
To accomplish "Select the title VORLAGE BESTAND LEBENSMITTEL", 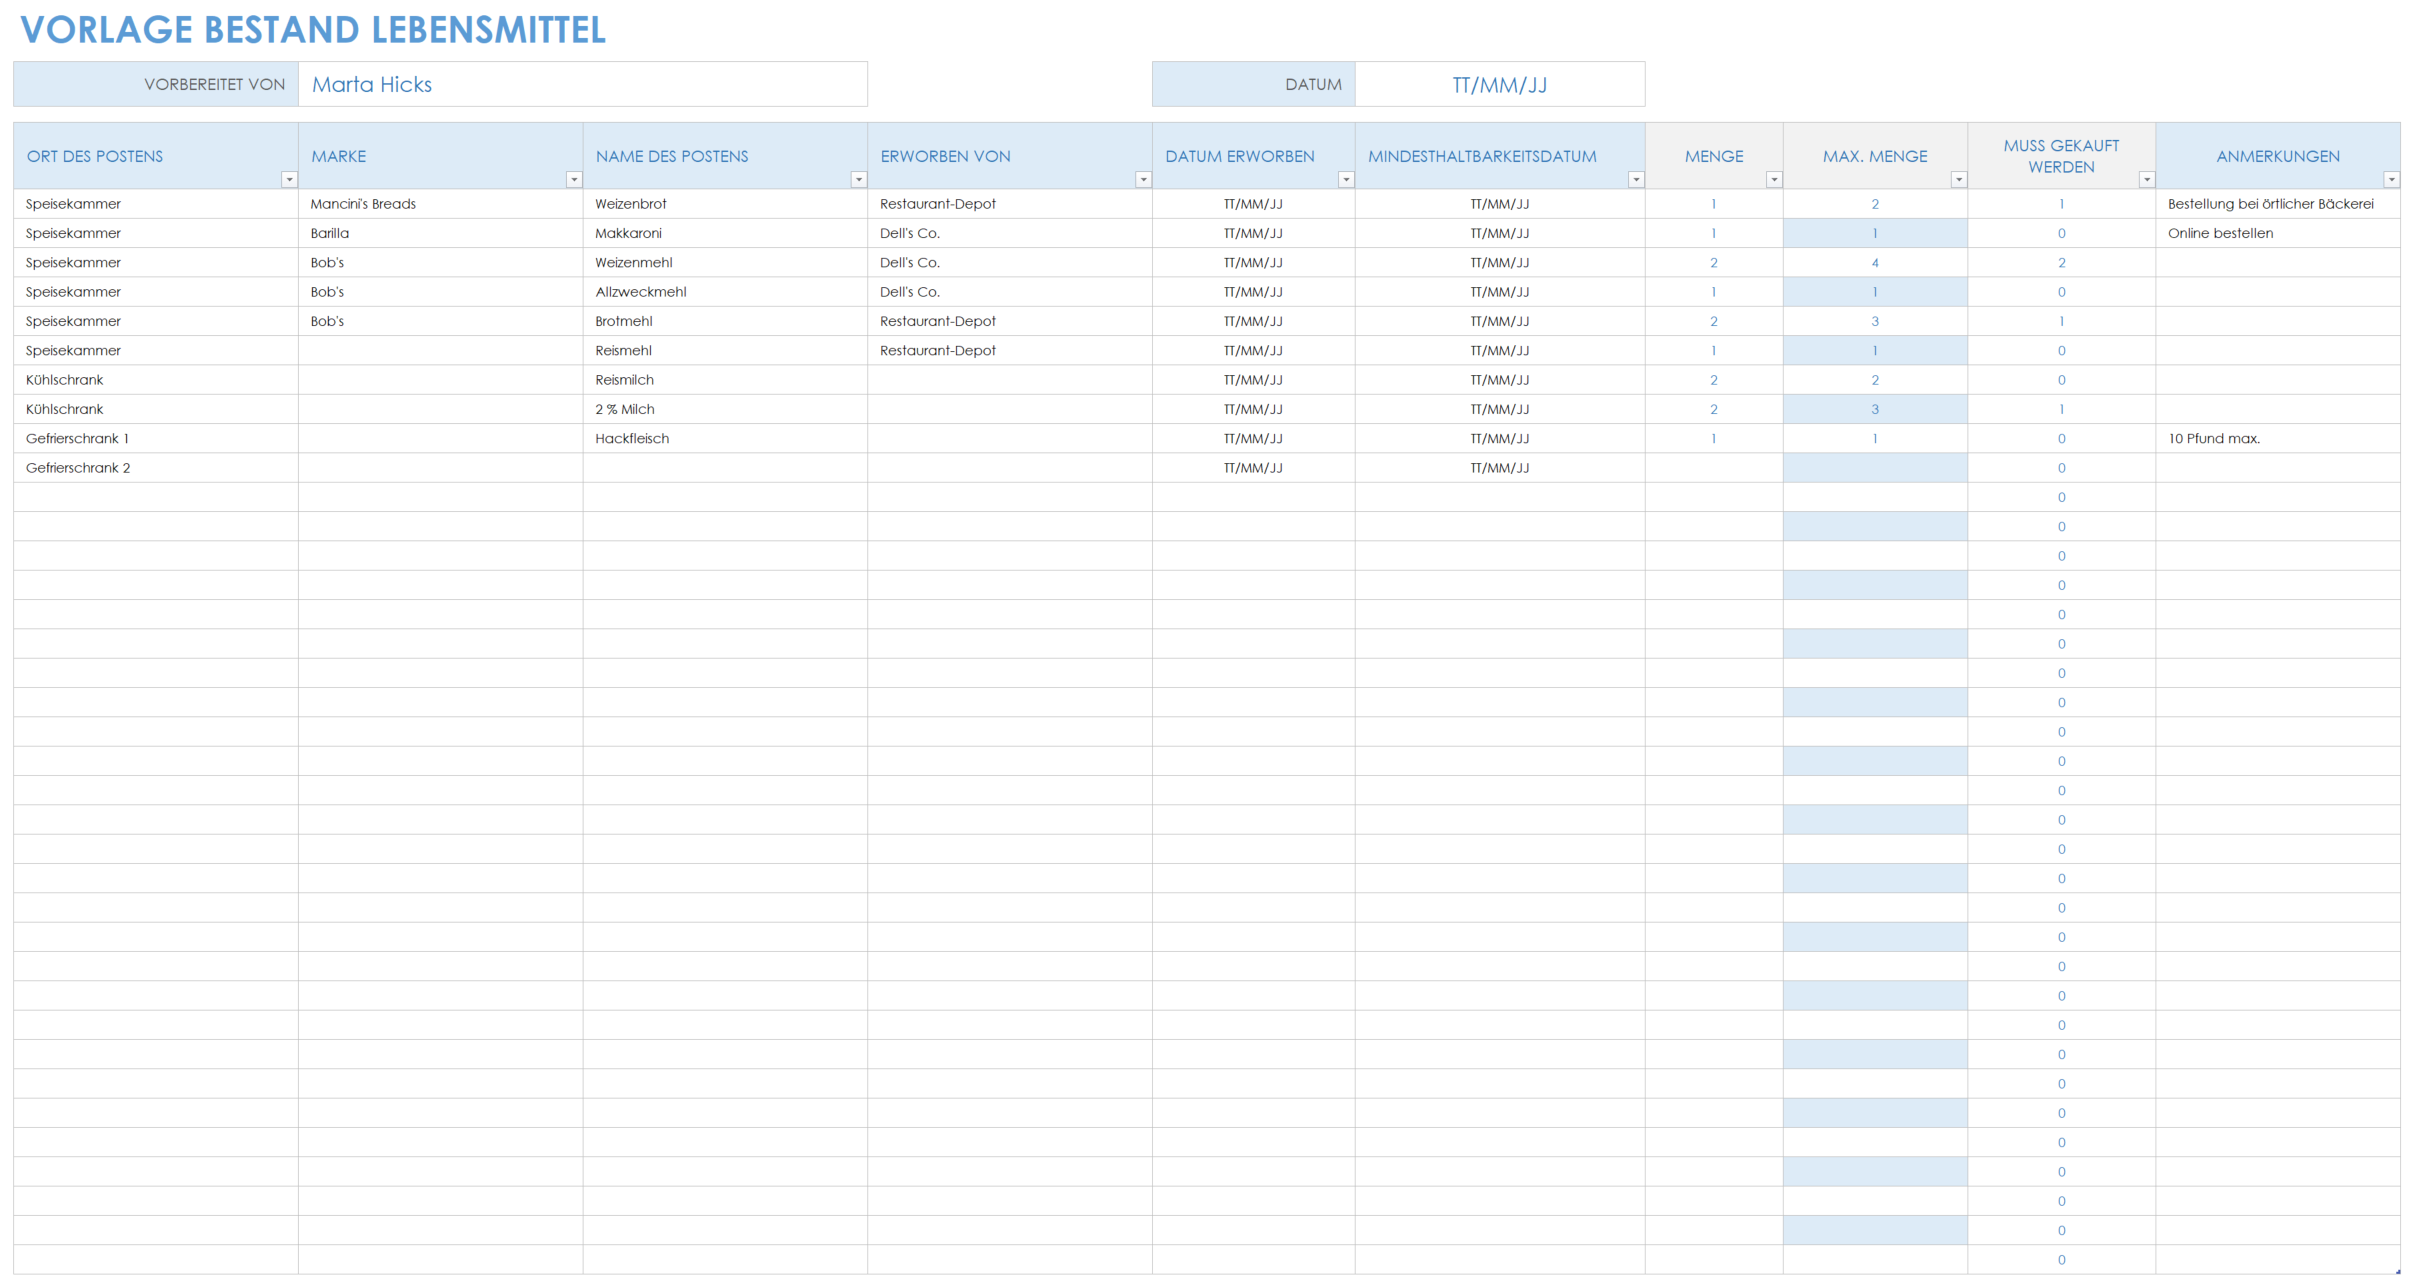I will pyautogui.click(x=313, y=30).
